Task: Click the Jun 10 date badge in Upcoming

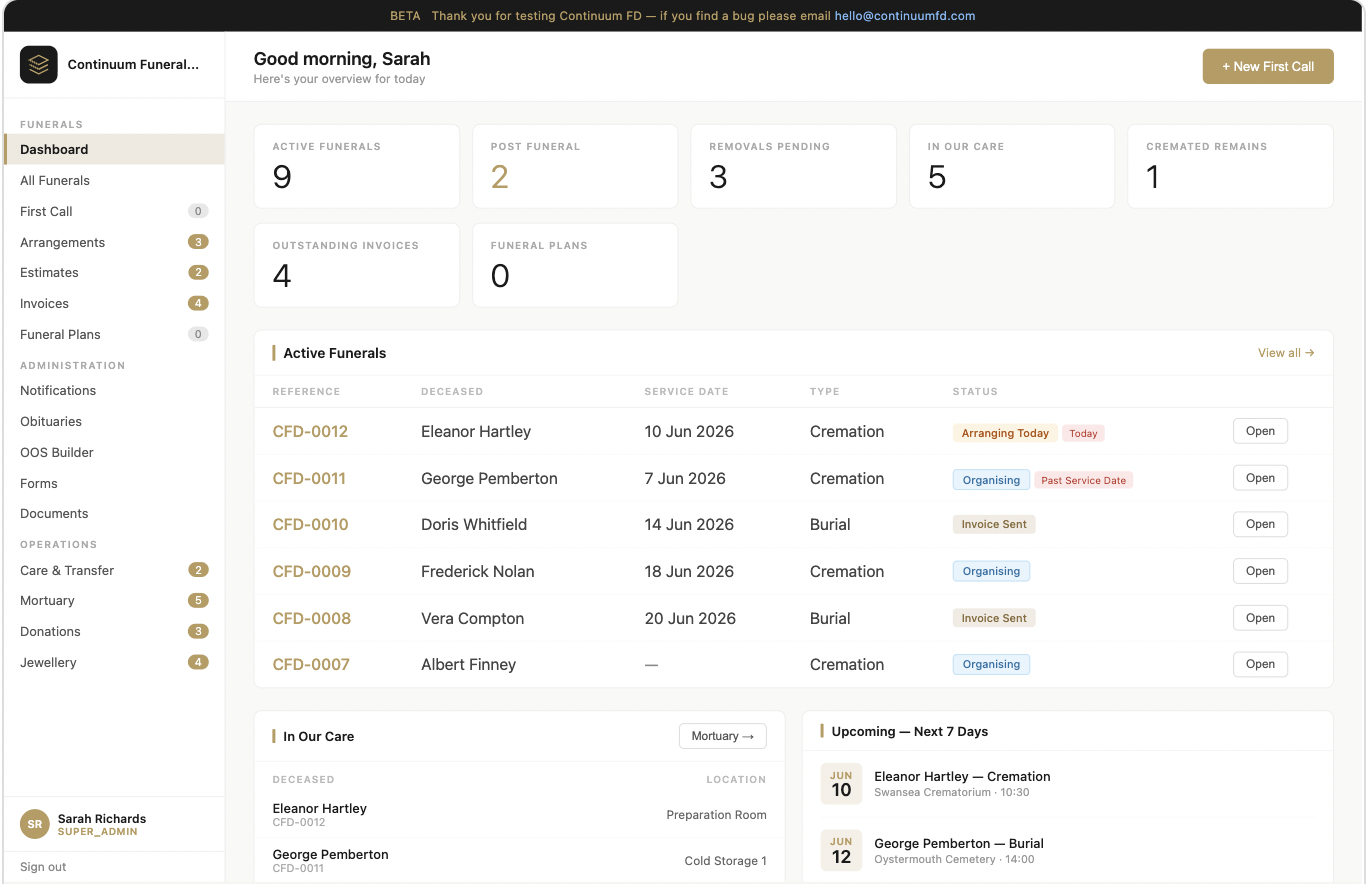Action: (841, 784)
